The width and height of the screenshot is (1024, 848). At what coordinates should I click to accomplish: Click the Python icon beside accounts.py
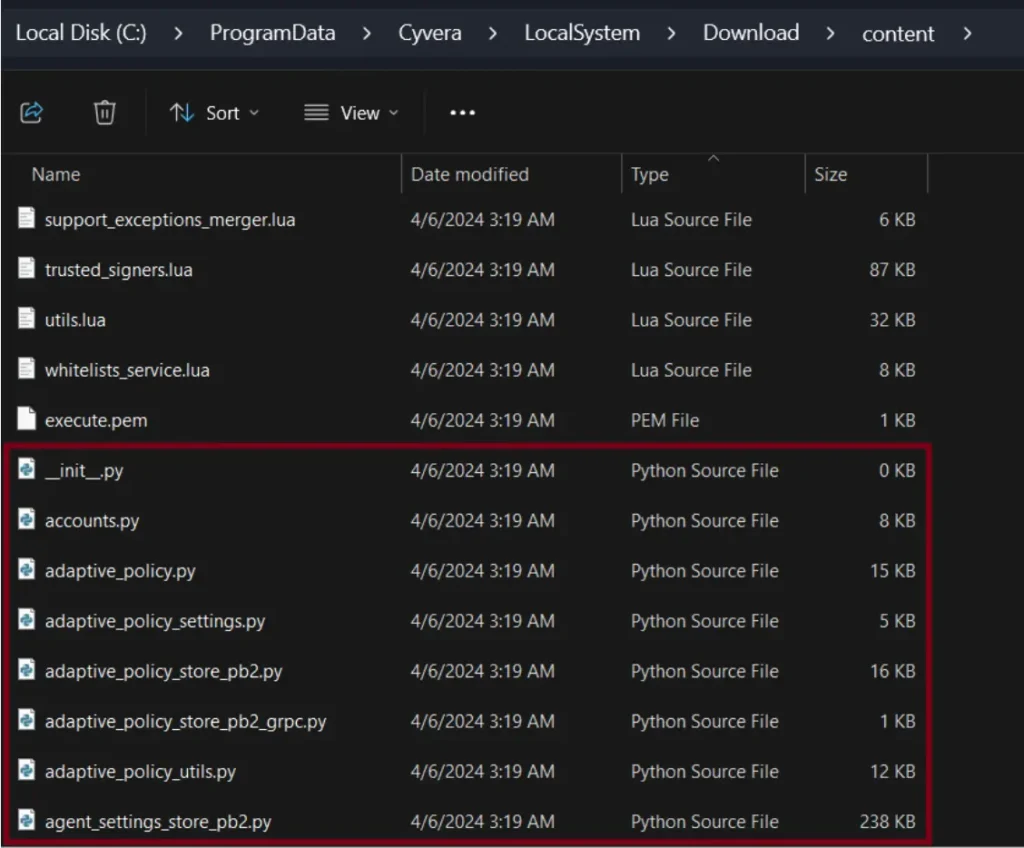pyautogui.click(x=27, y=520)
